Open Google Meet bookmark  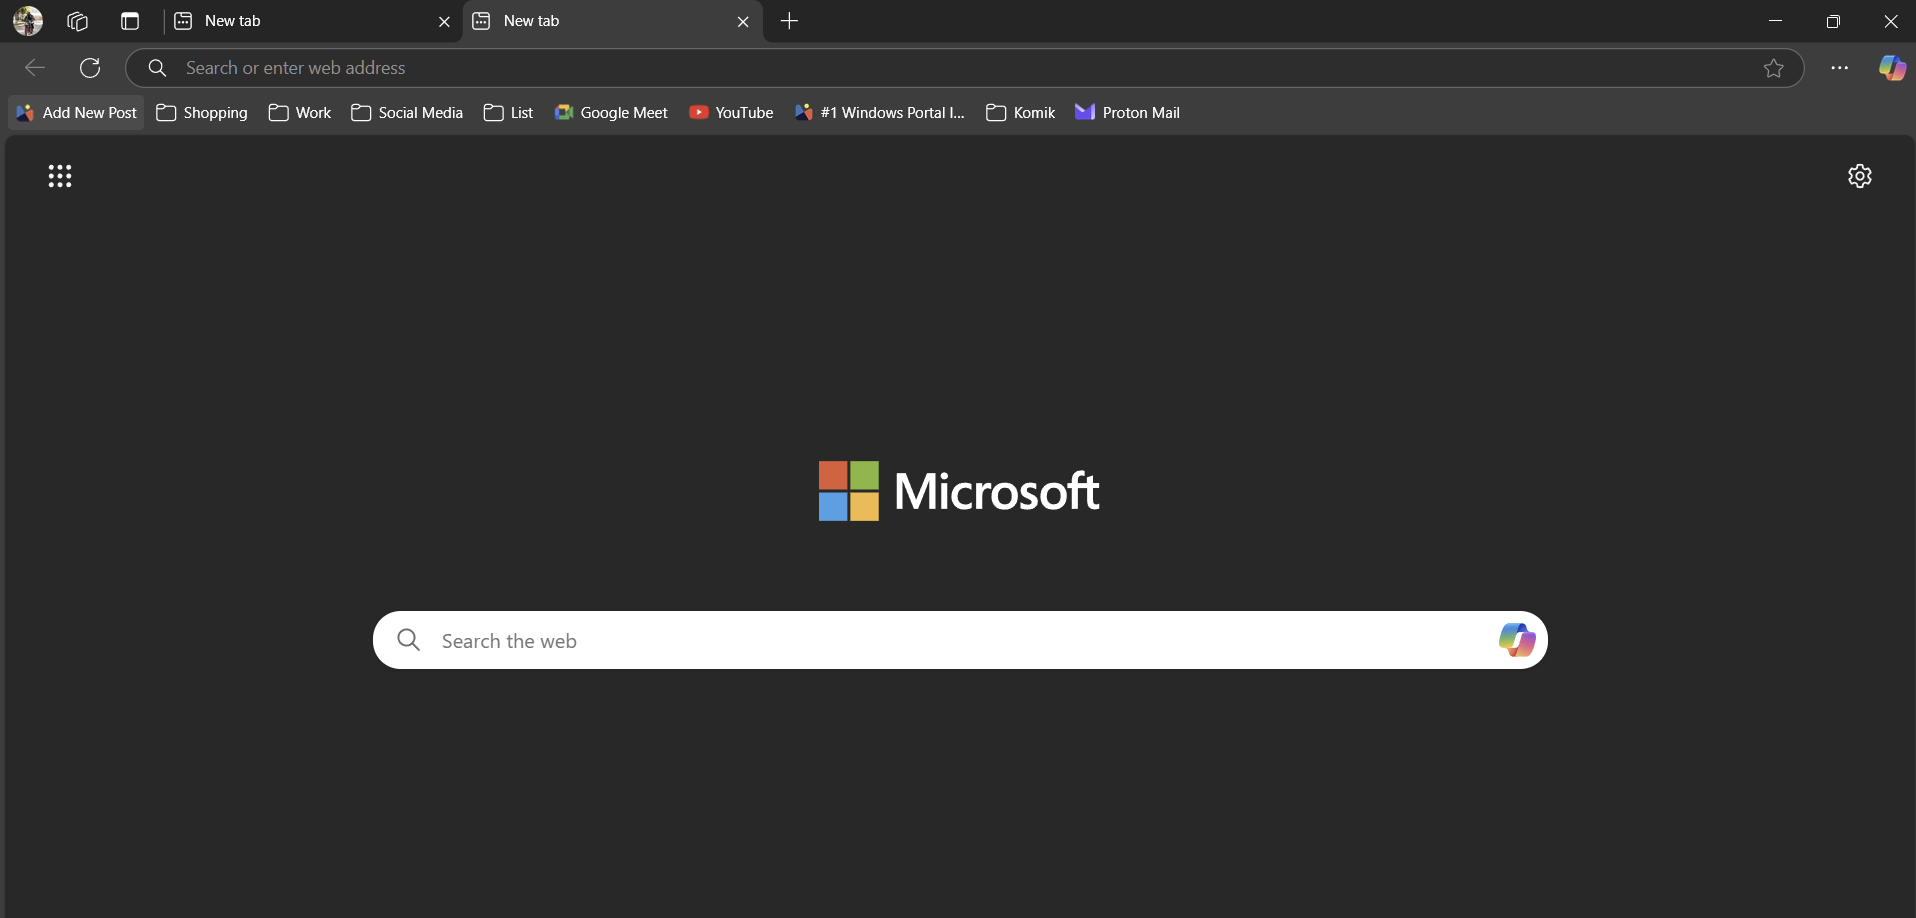(611, 113)
